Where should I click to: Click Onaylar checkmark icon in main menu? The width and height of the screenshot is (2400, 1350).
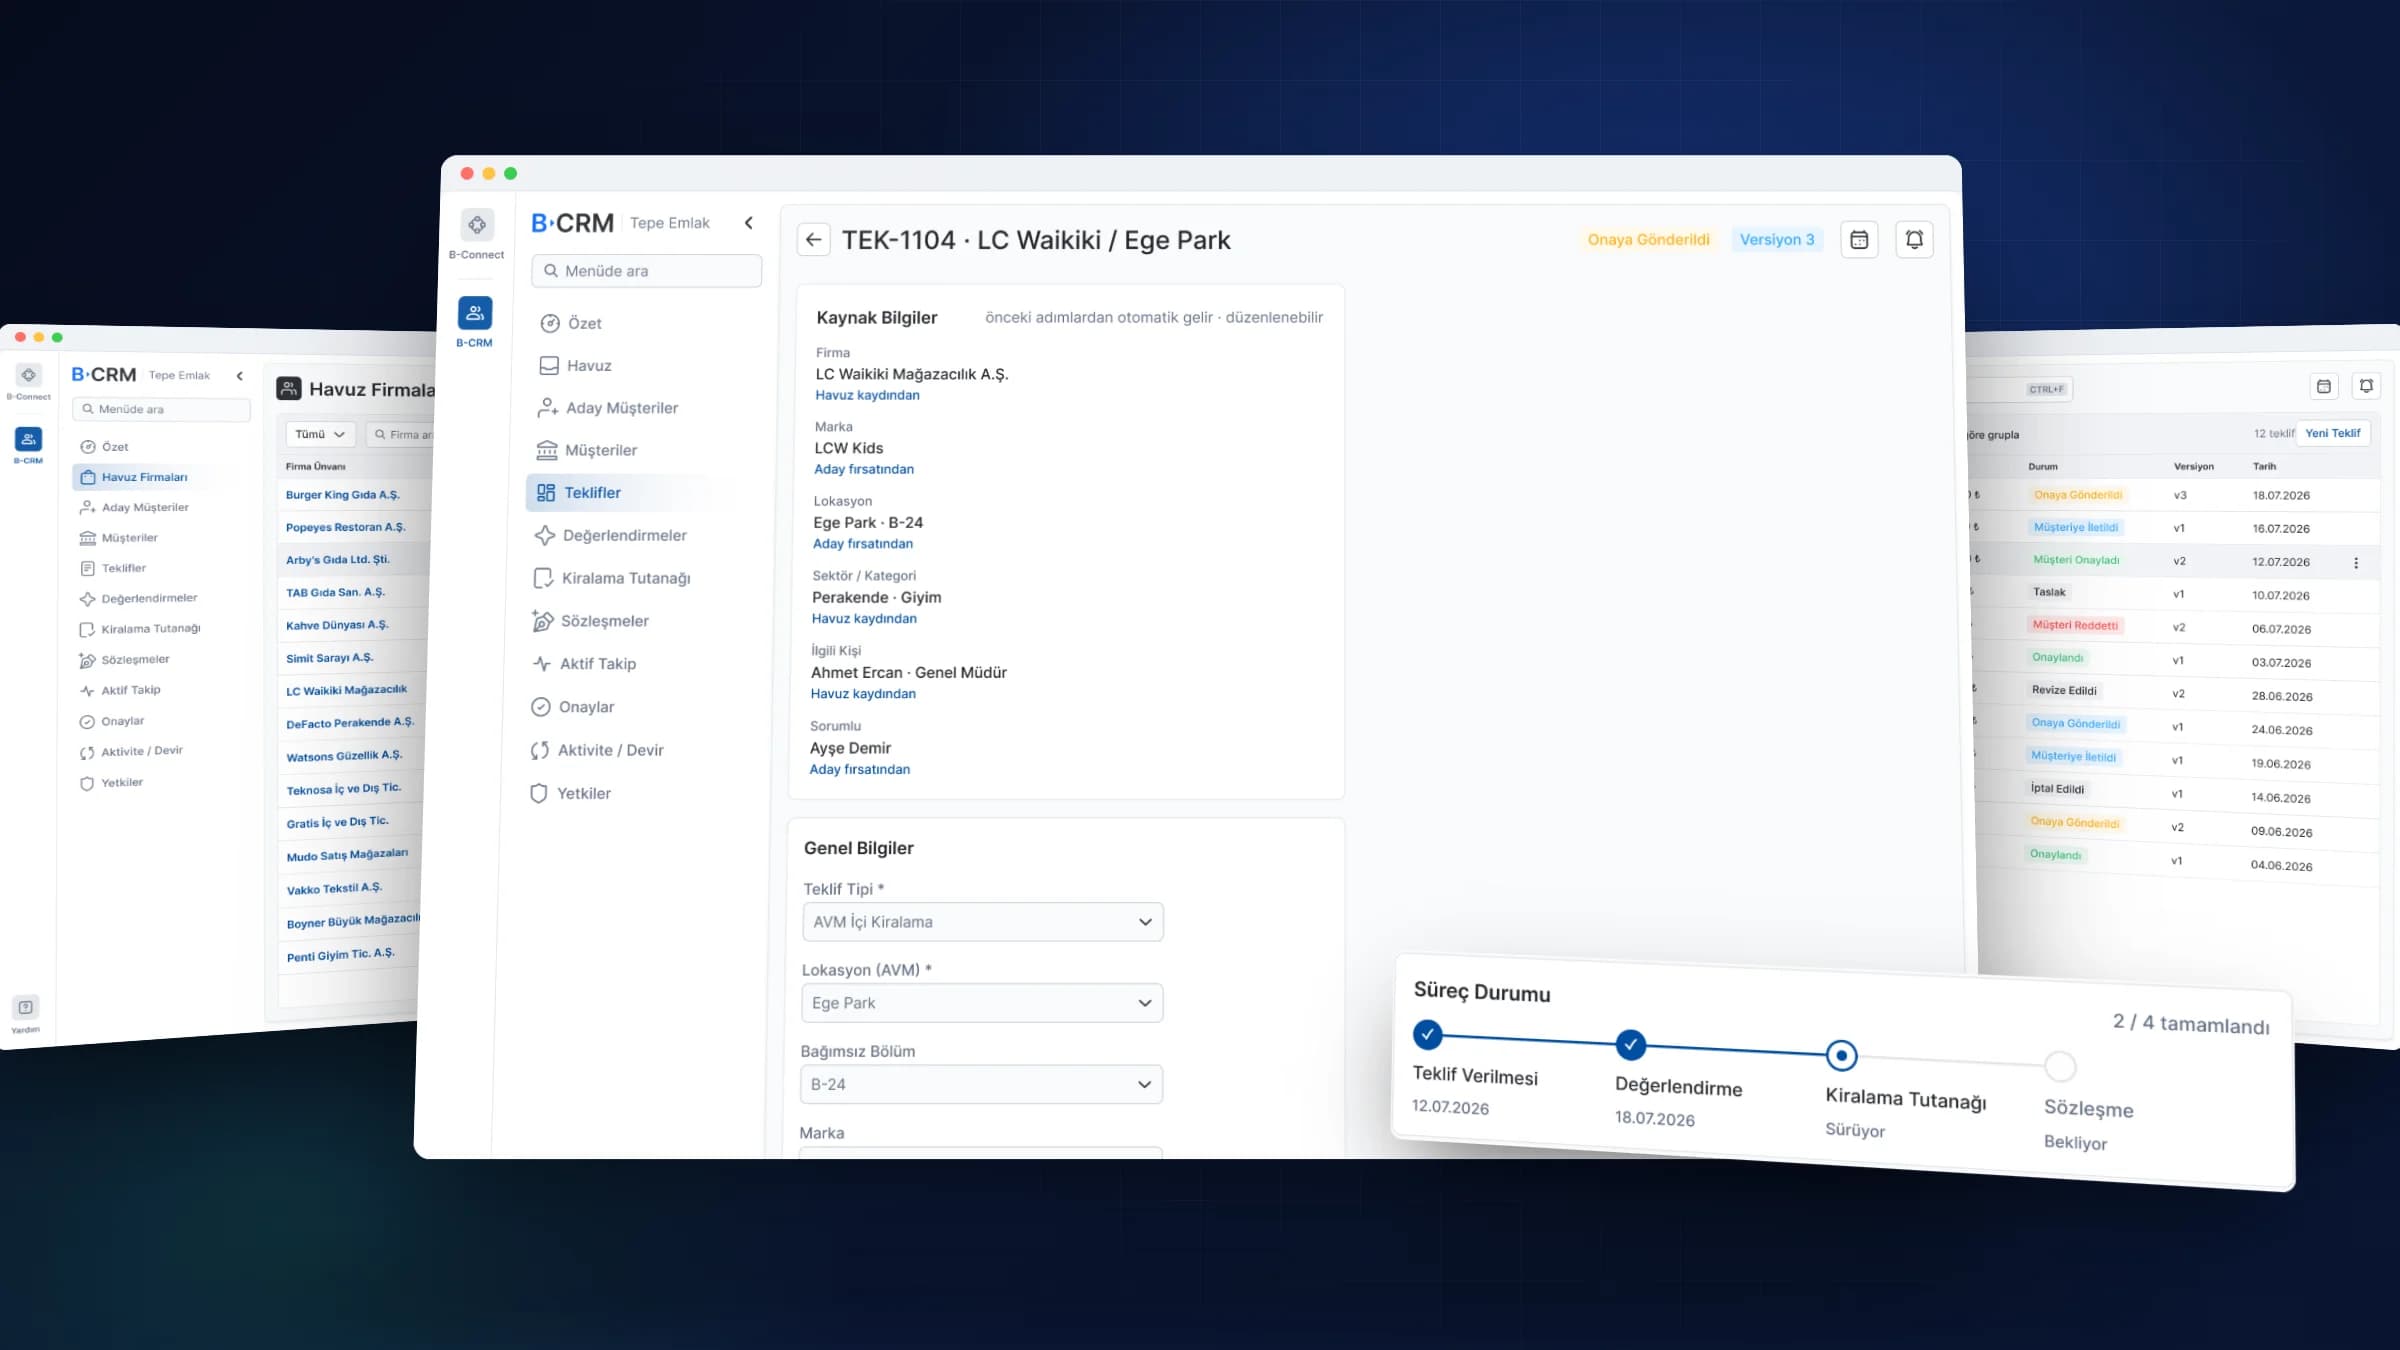541,707
